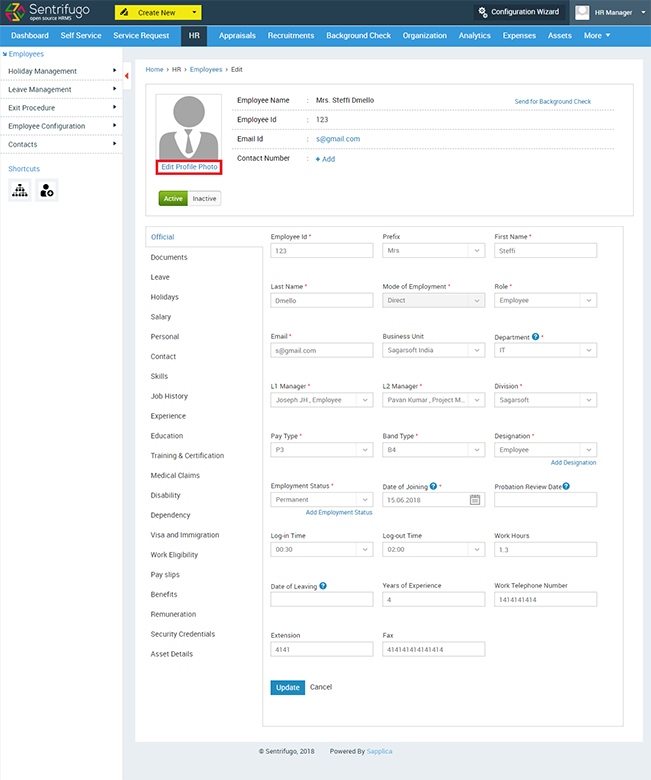Open the Prefix dropdown

pyautogui.click(x=434, y=251)
